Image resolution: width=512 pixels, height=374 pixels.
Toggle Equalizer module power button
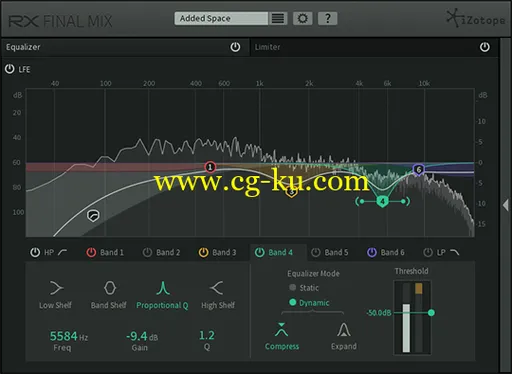point(235,47)
